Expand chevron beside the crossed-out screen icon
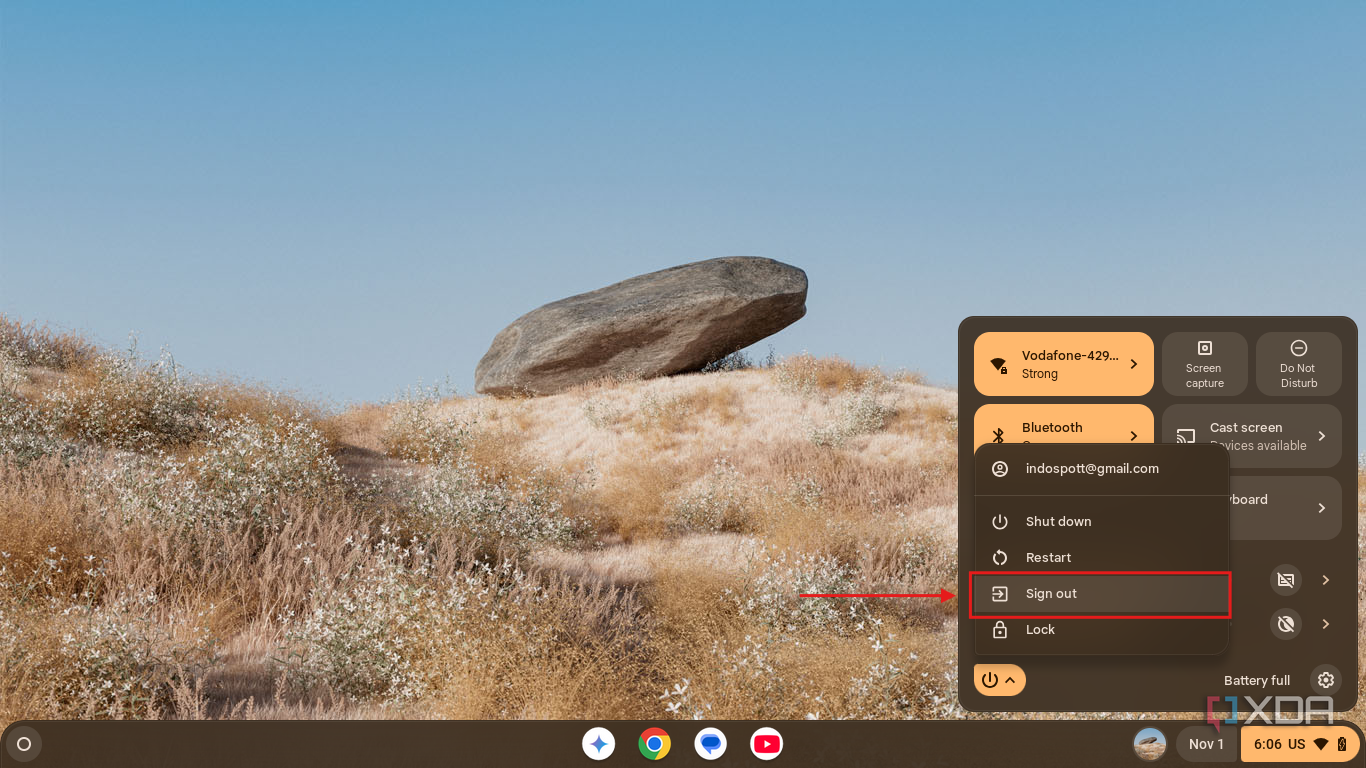The width and height of the screenshot is (1366, 768). pyautogui.click(x=1326, y=580)
